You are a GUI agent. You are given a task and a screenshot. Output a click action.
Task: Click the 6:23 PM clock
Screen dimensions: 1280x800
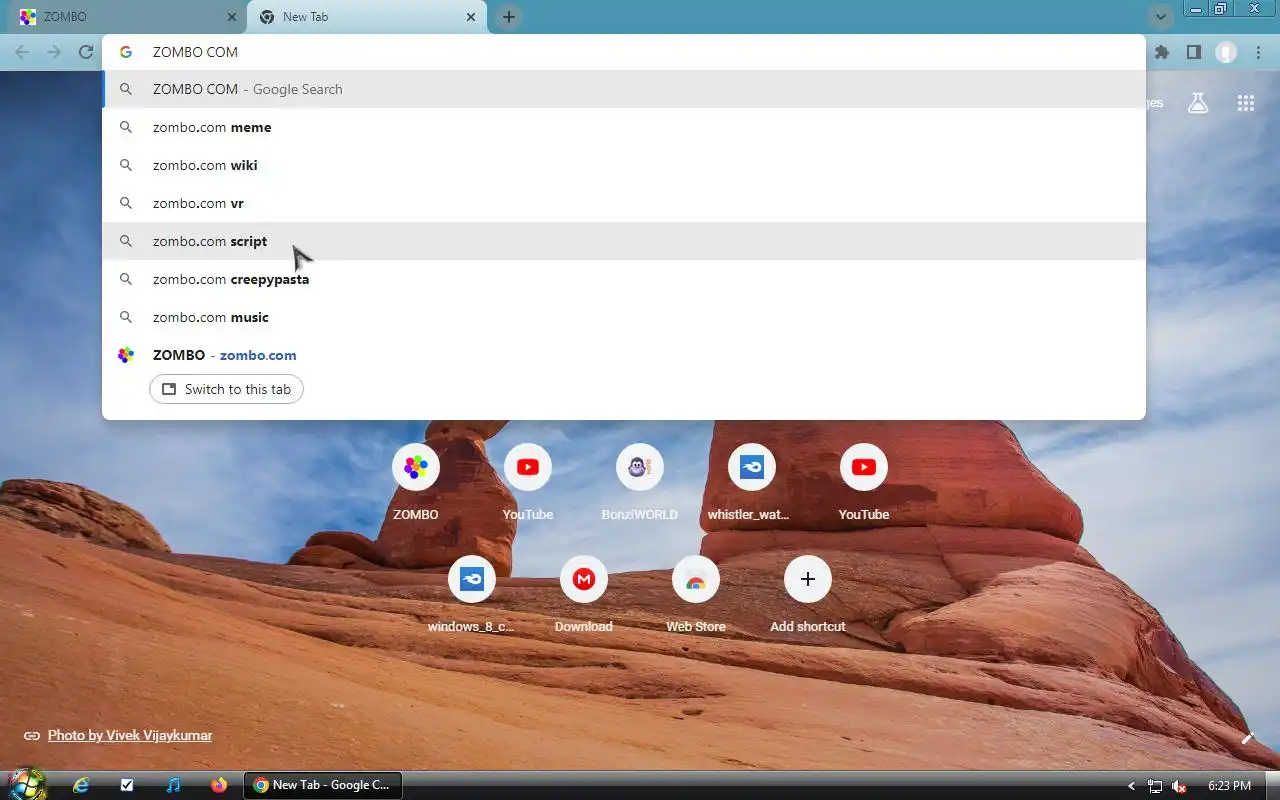pyautogui.click(x=1229, y=786)
